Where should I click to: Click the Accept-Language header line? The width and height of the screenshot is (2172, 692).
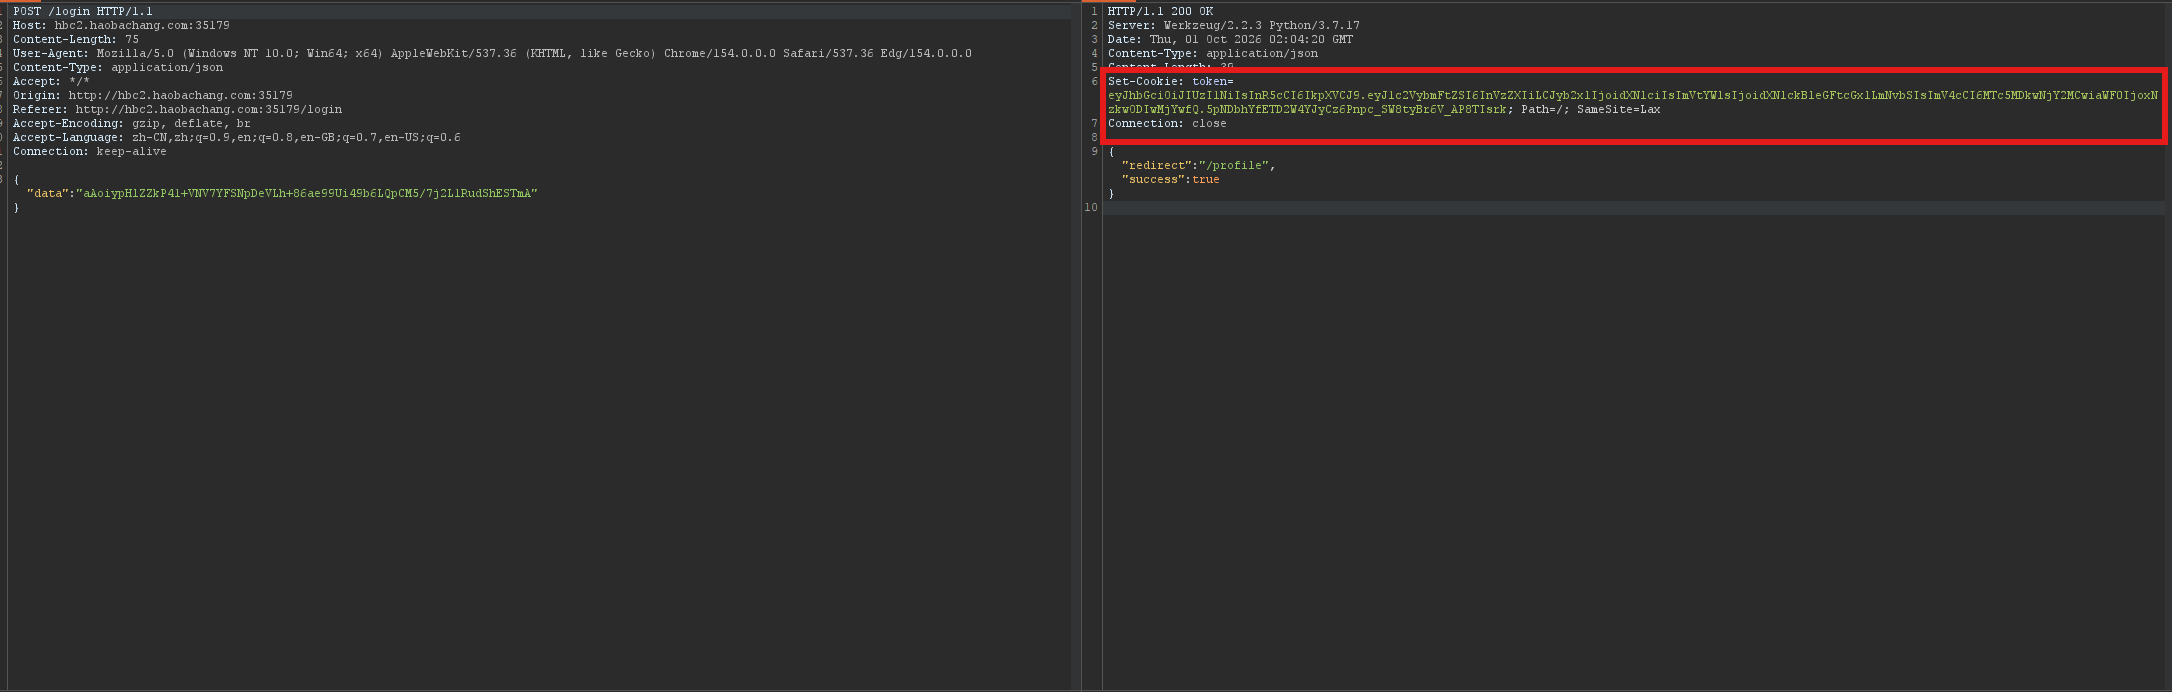coord(237,138)
